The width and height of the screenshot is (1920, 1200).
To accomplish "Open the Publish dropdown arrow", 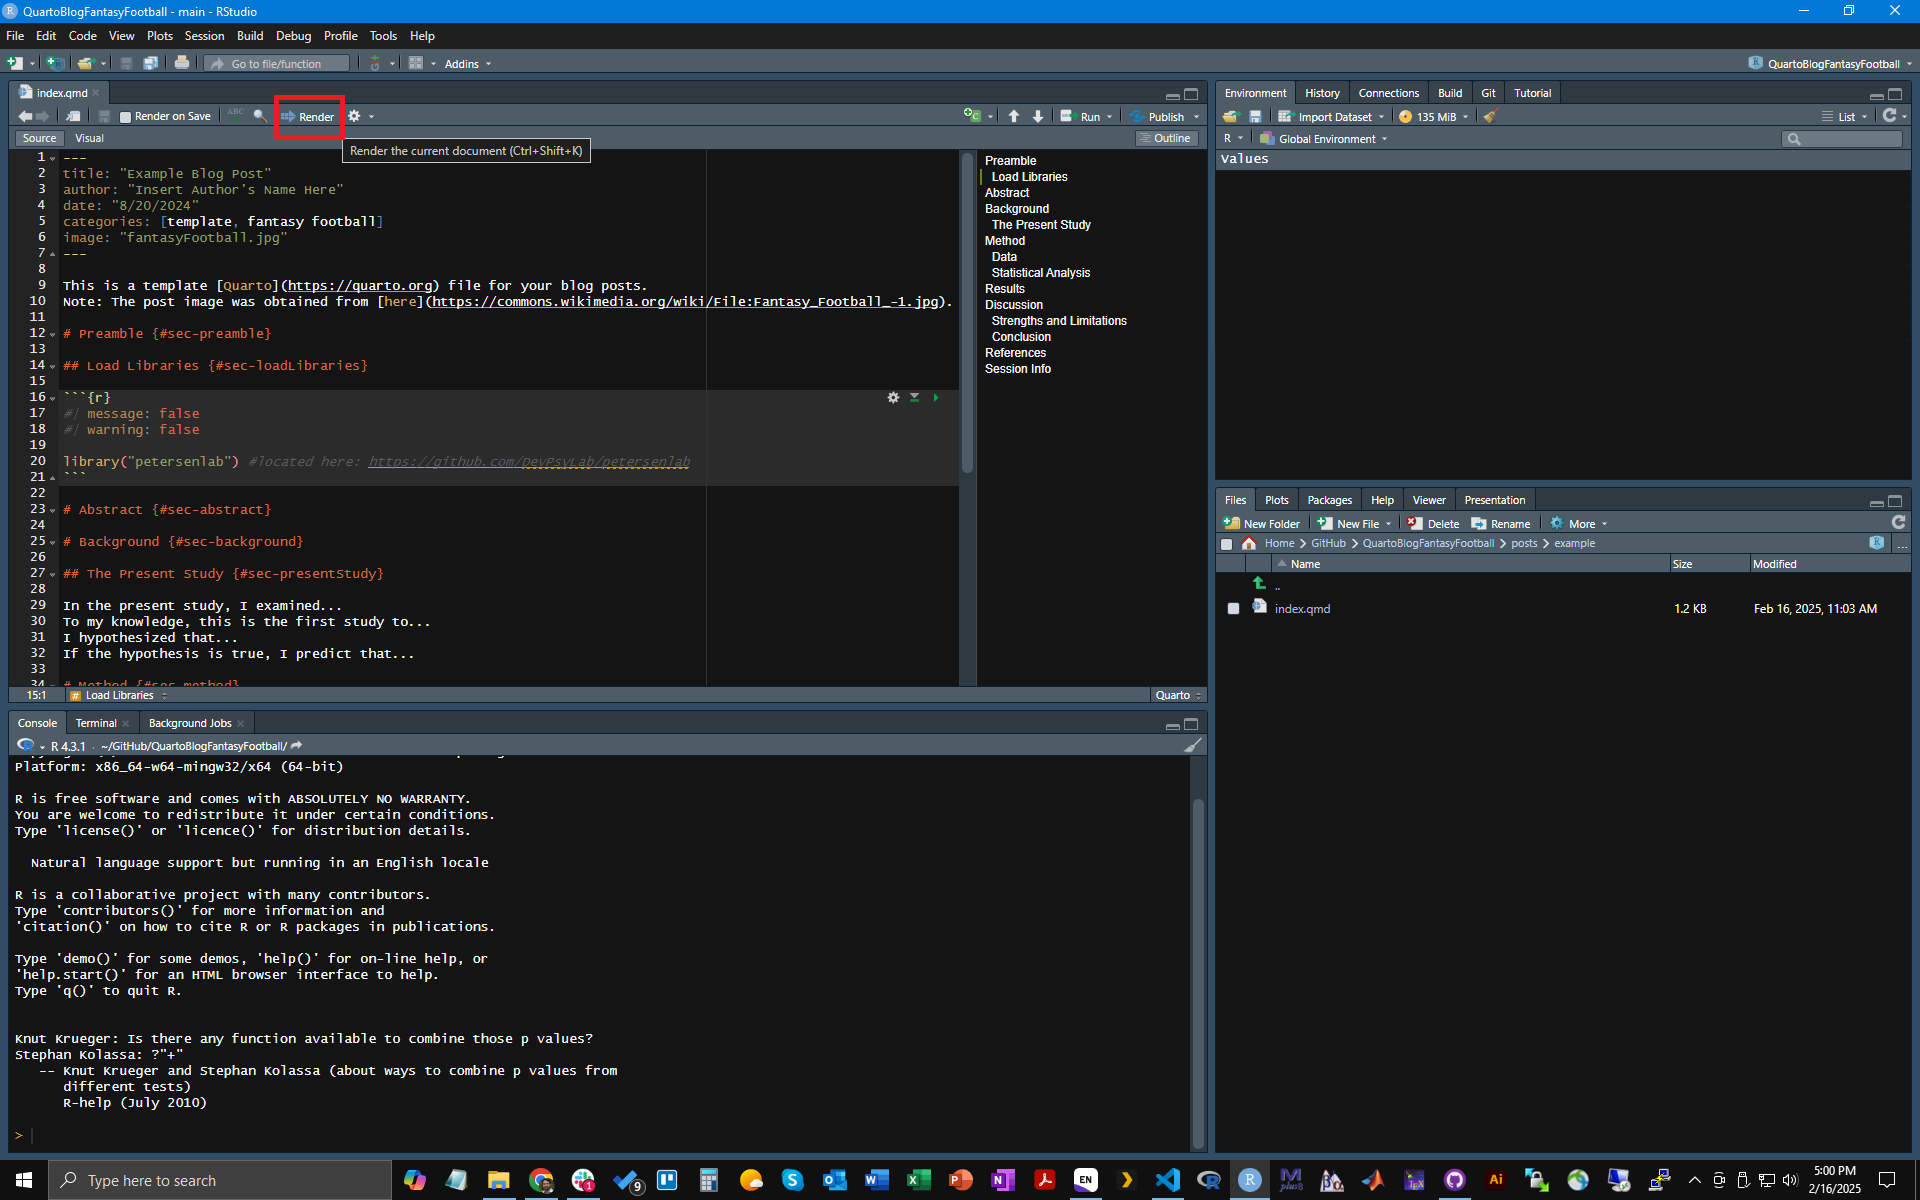I will [1196, 117].
